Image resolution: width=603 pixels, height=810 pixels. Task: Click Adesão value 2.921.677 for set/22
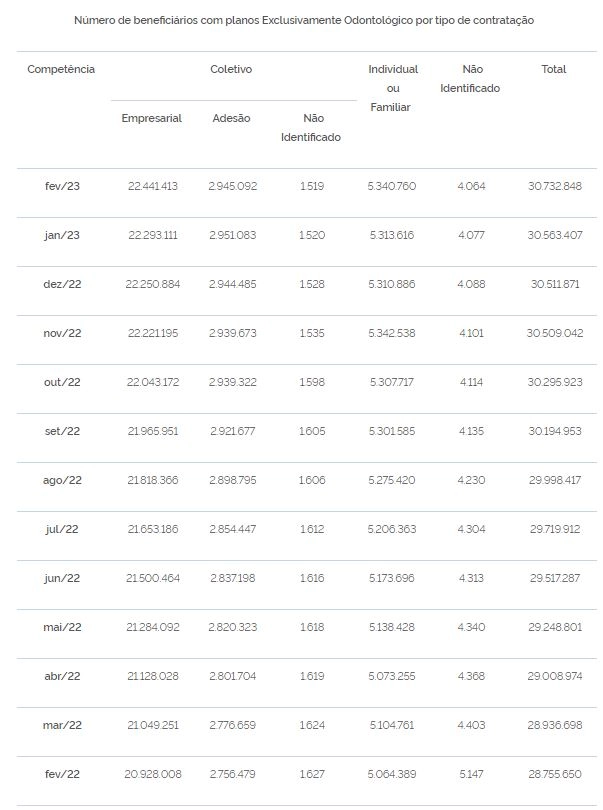233,431
